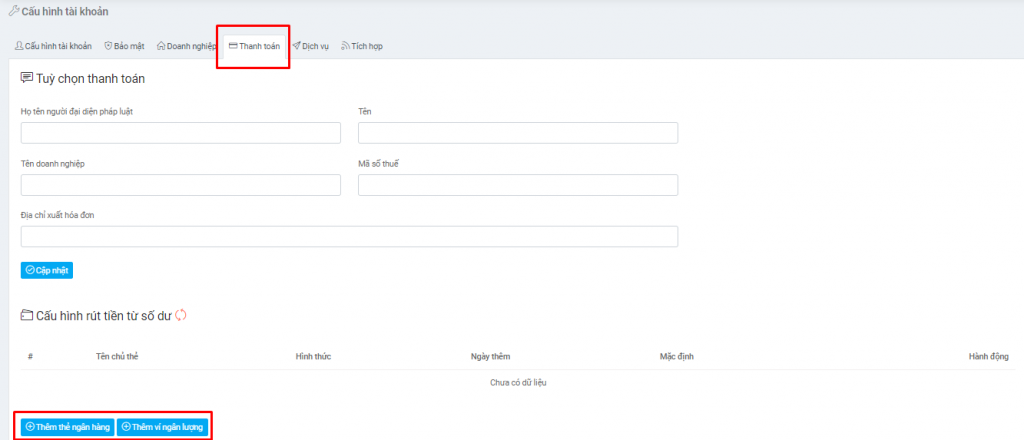Image resolution: width=1024 pixels, height=440 pixels.
Task: Click into the Tên input field
Action: click(x=517, y=133)
